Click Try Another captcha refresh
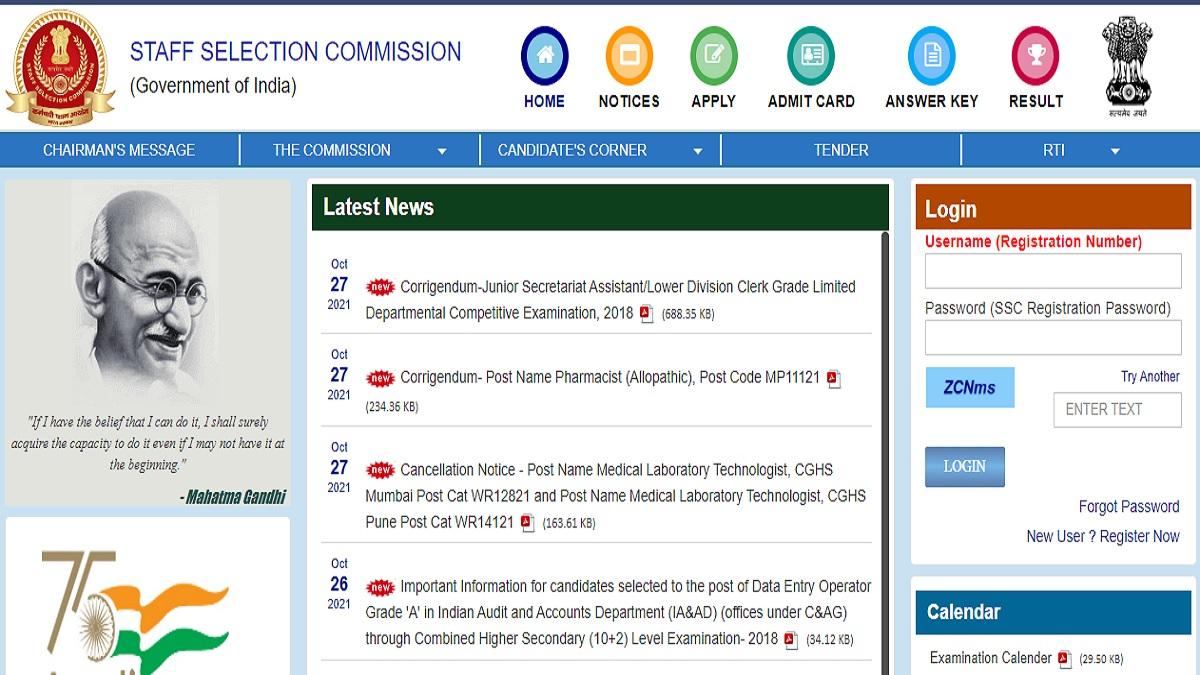Image resolution: width=1200 pixels, height=675 pixels. click(x=1153, y=376)
